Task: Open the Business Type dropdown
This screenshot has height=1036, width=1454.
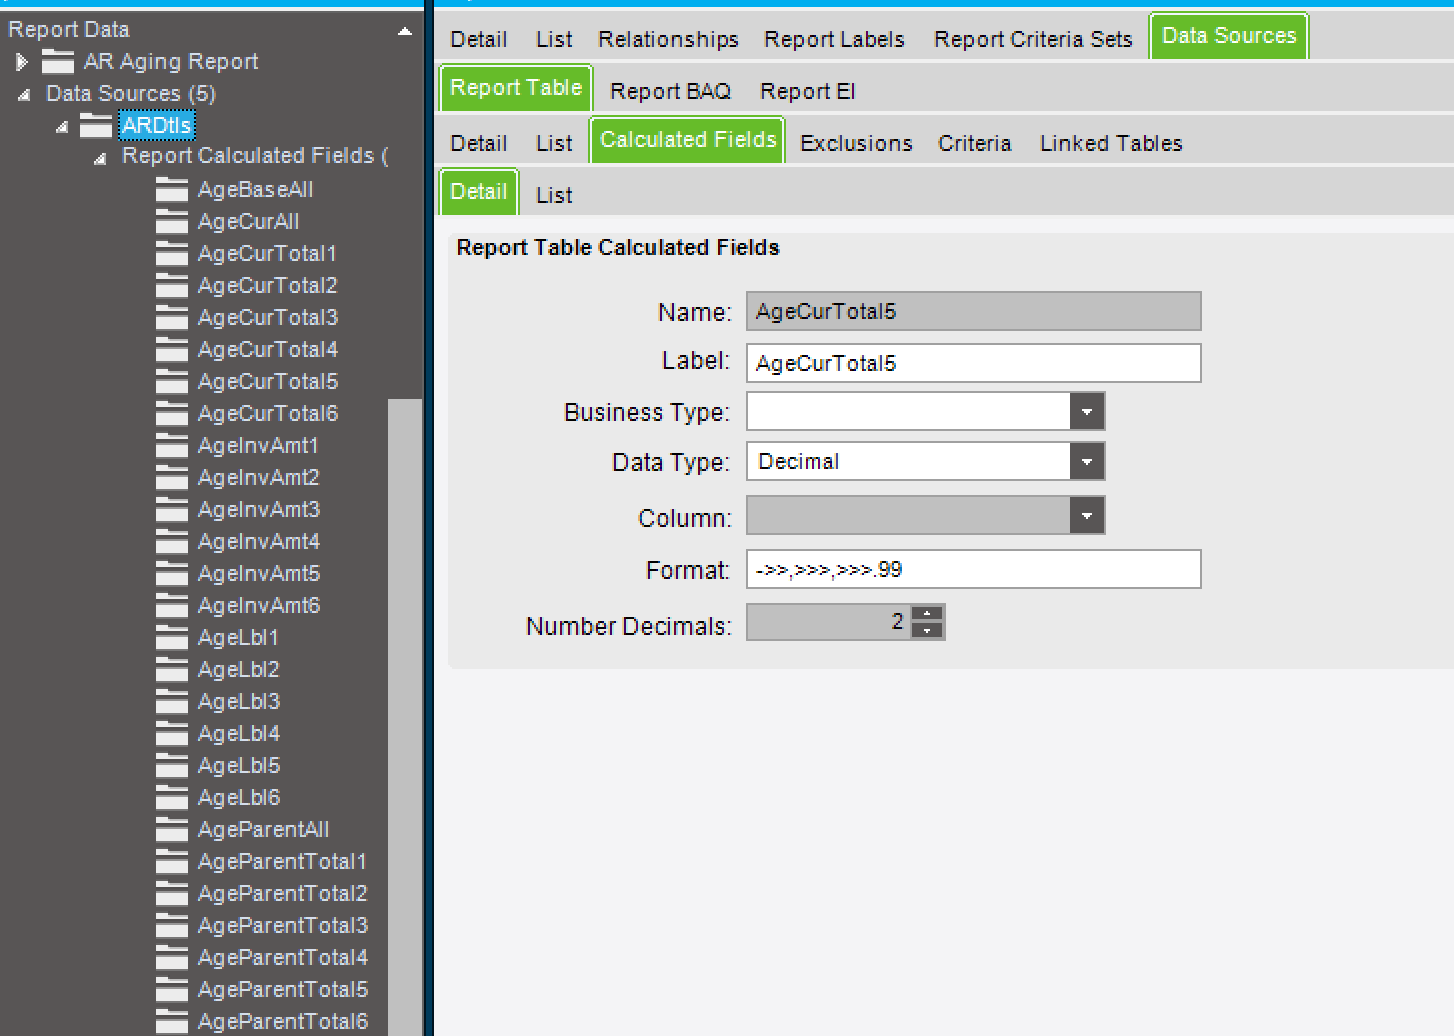Action: (1086, 411)
